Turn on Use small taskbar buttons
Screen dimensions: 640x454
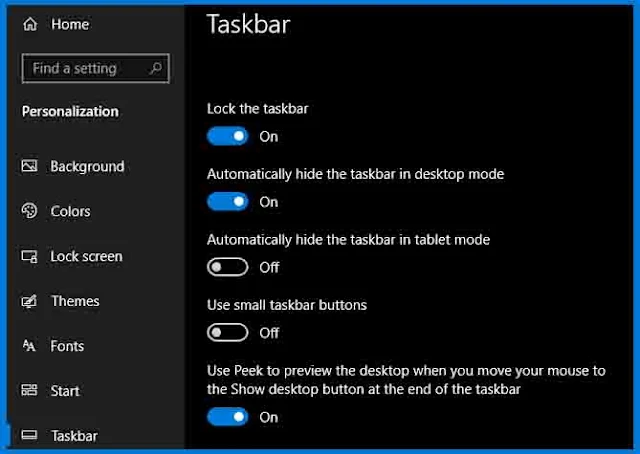[x=227, y=333]
